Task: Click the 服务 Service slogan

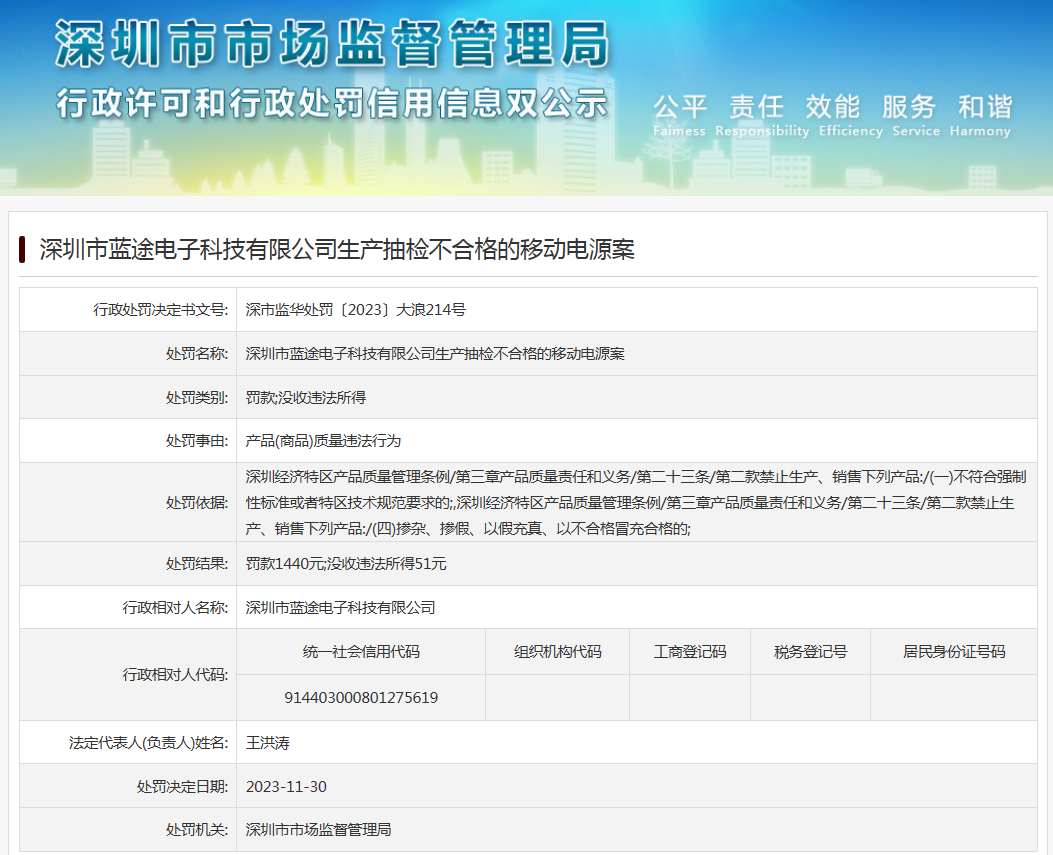Action: pos(915,115)
